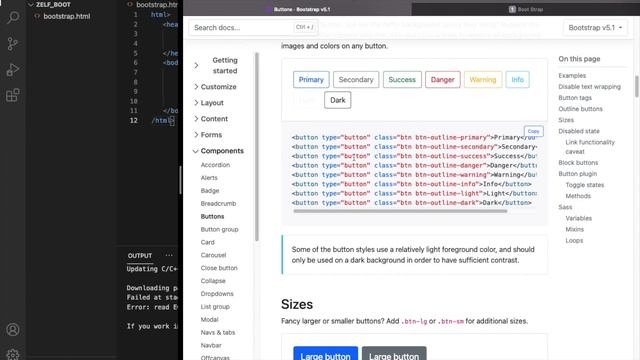The width and height of the screenshot is (640, 360).
Task: Open the Search view in VS Code
Action: click(13, 18)
